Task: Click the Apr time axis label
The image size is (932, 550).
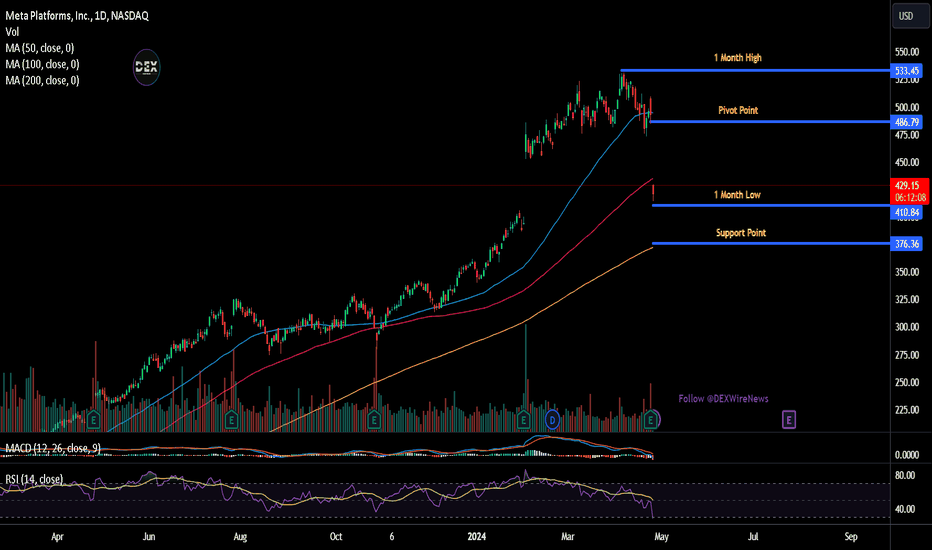Action: (x=57, y=536)
